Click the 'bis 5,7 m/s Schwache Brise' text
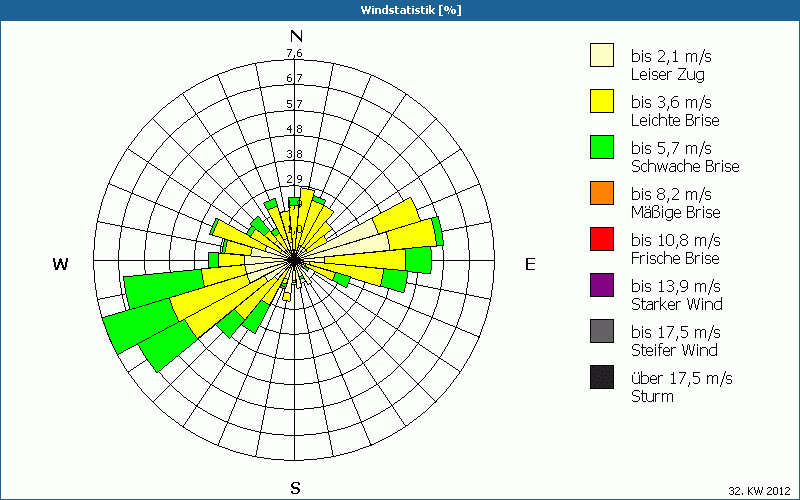 point(685,157)
